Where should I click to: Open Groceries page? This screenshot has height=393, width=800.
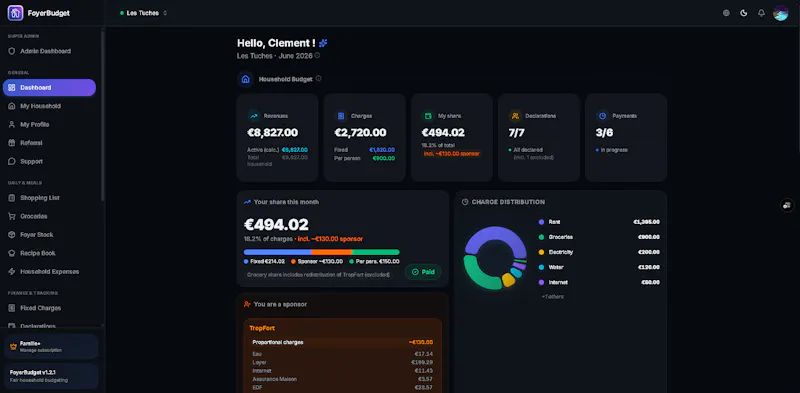[x=49, y=216]
